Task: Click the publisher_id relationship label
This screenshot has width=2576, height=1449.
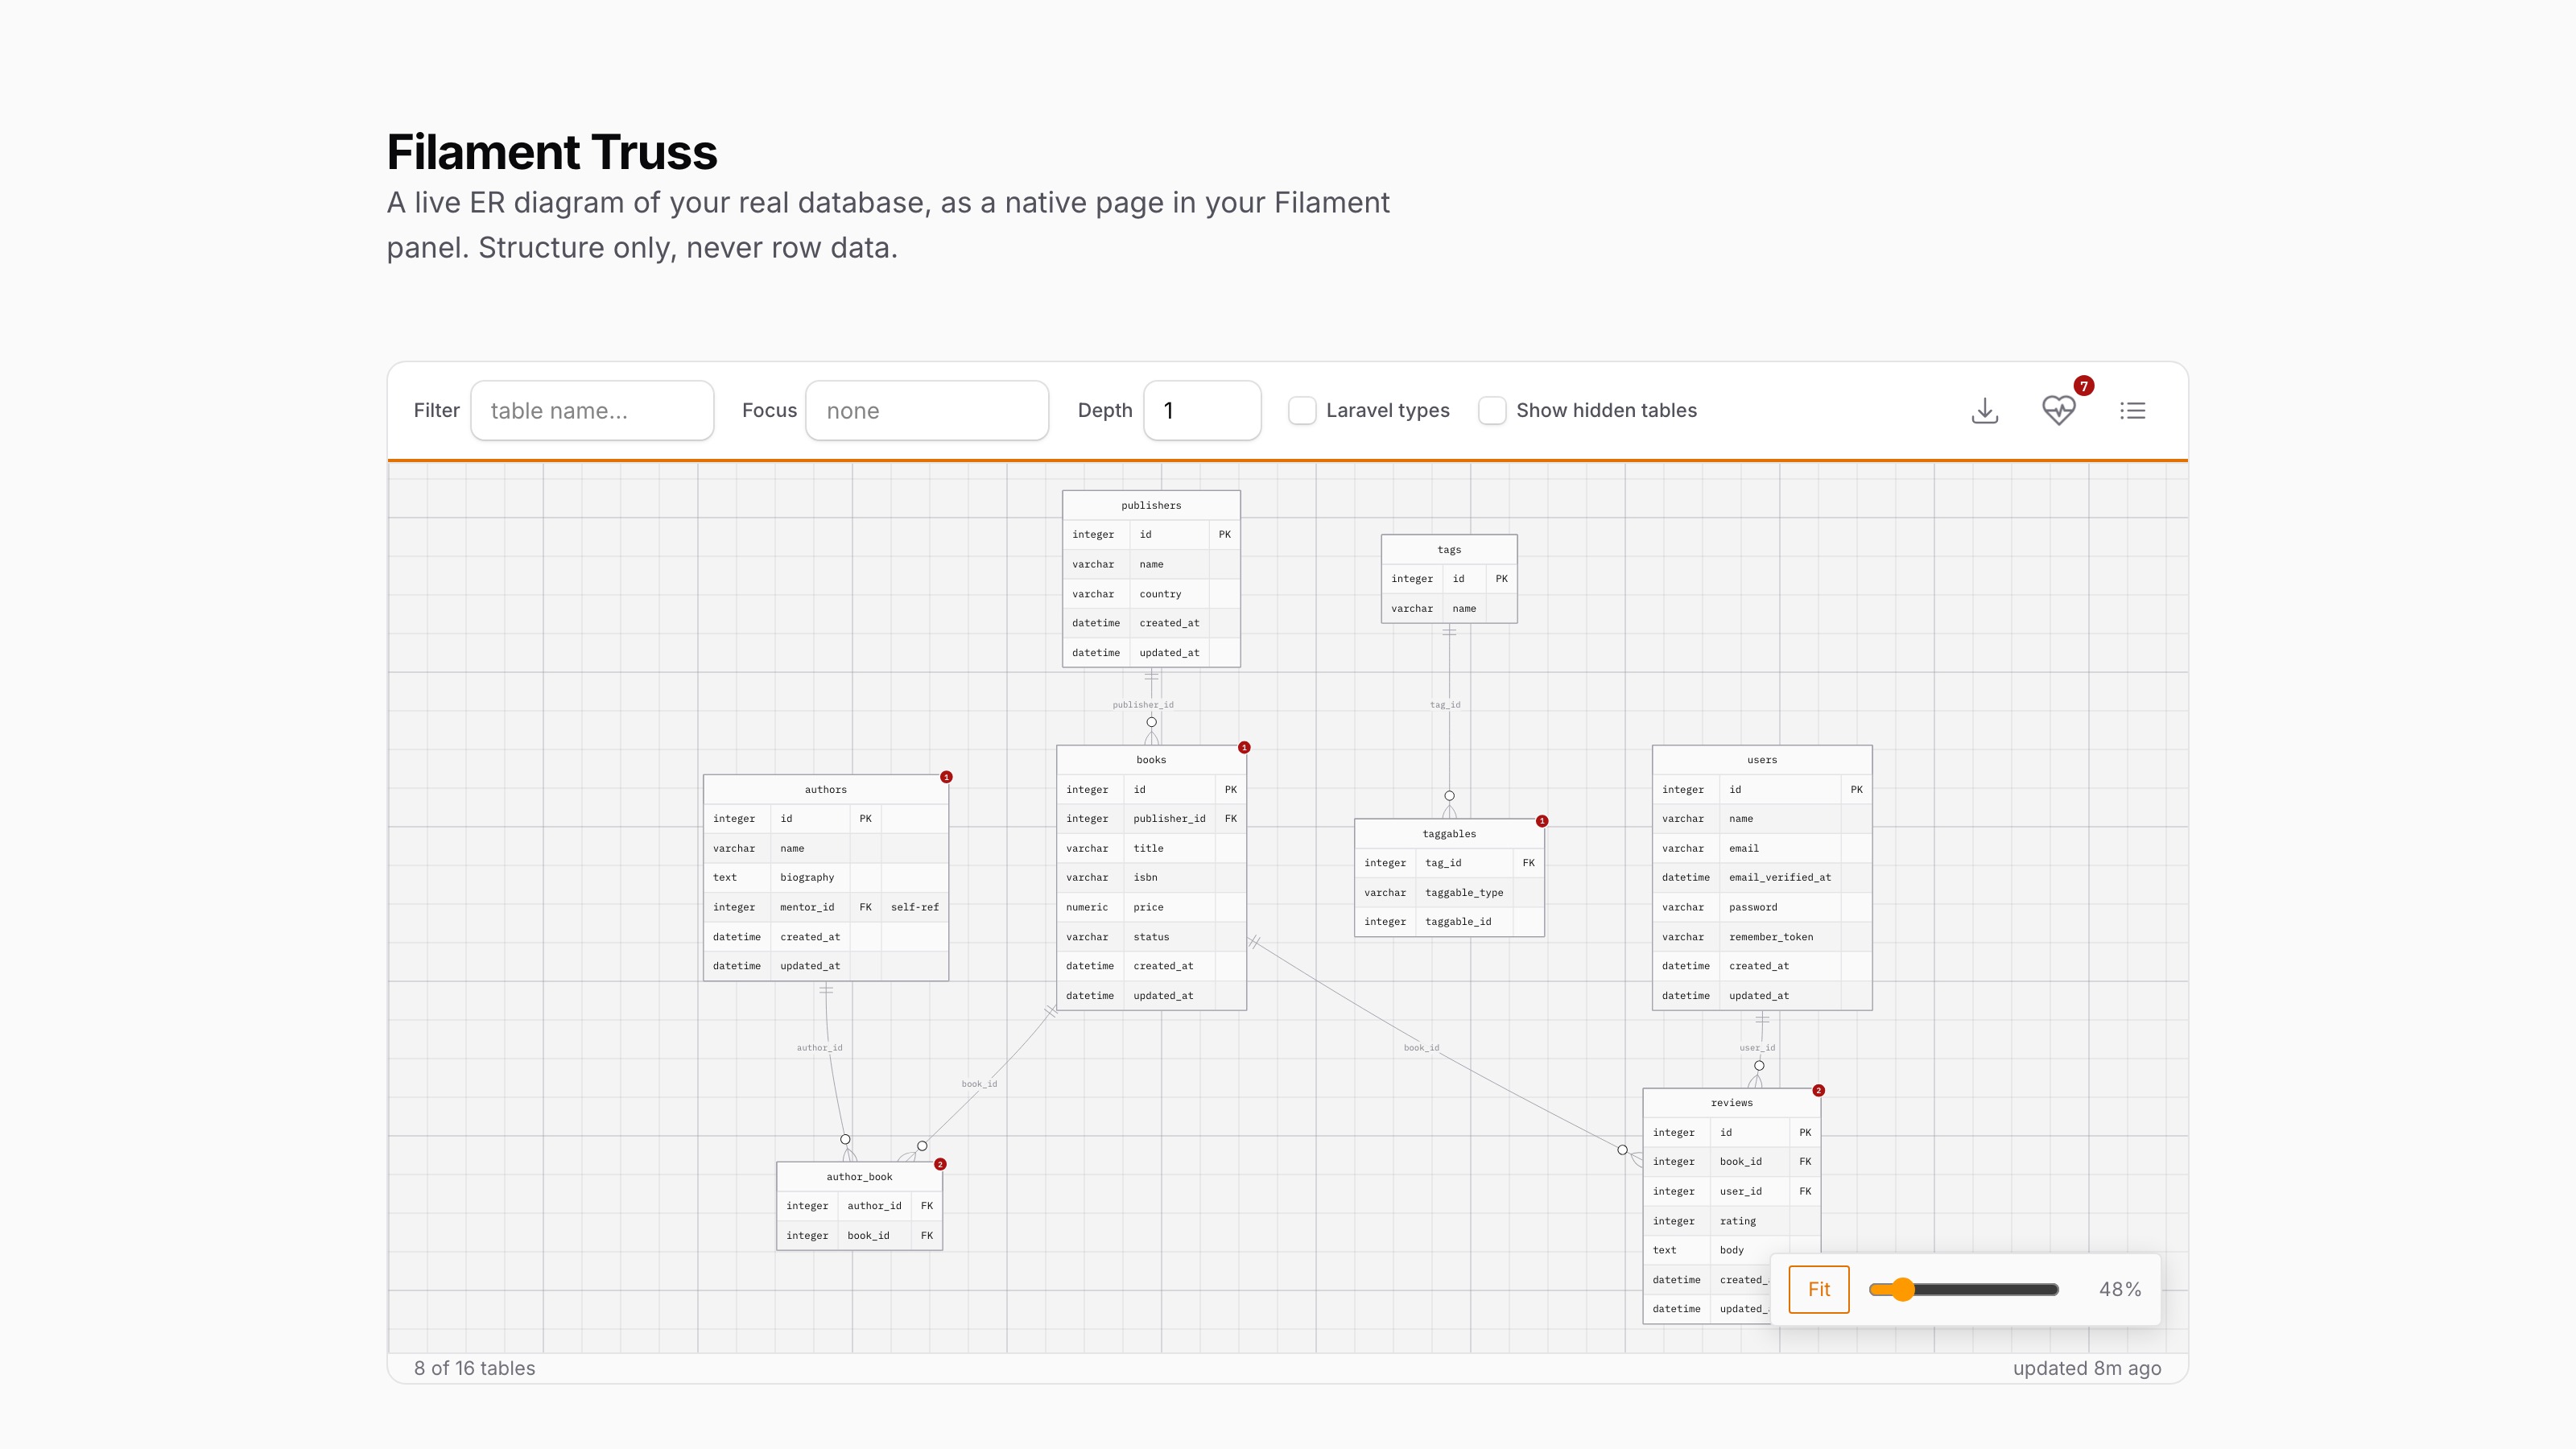Action: click(x=1143, y=705)
